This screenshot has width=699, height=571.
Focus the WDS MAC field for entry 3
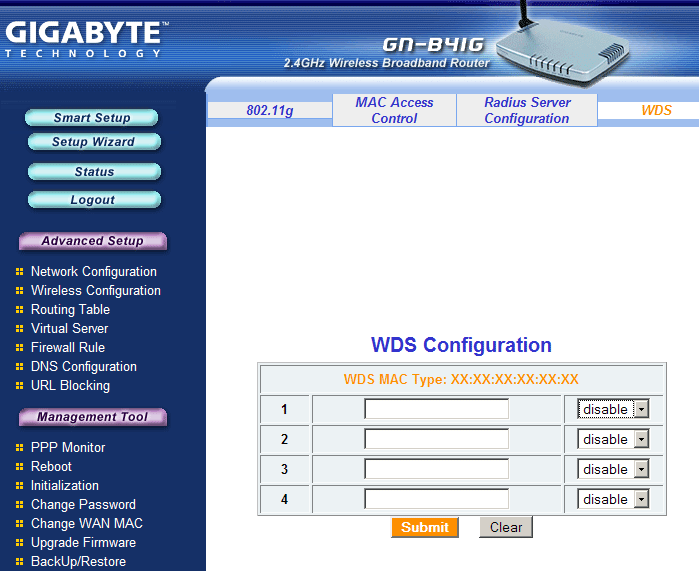click(x=436, y=469)
